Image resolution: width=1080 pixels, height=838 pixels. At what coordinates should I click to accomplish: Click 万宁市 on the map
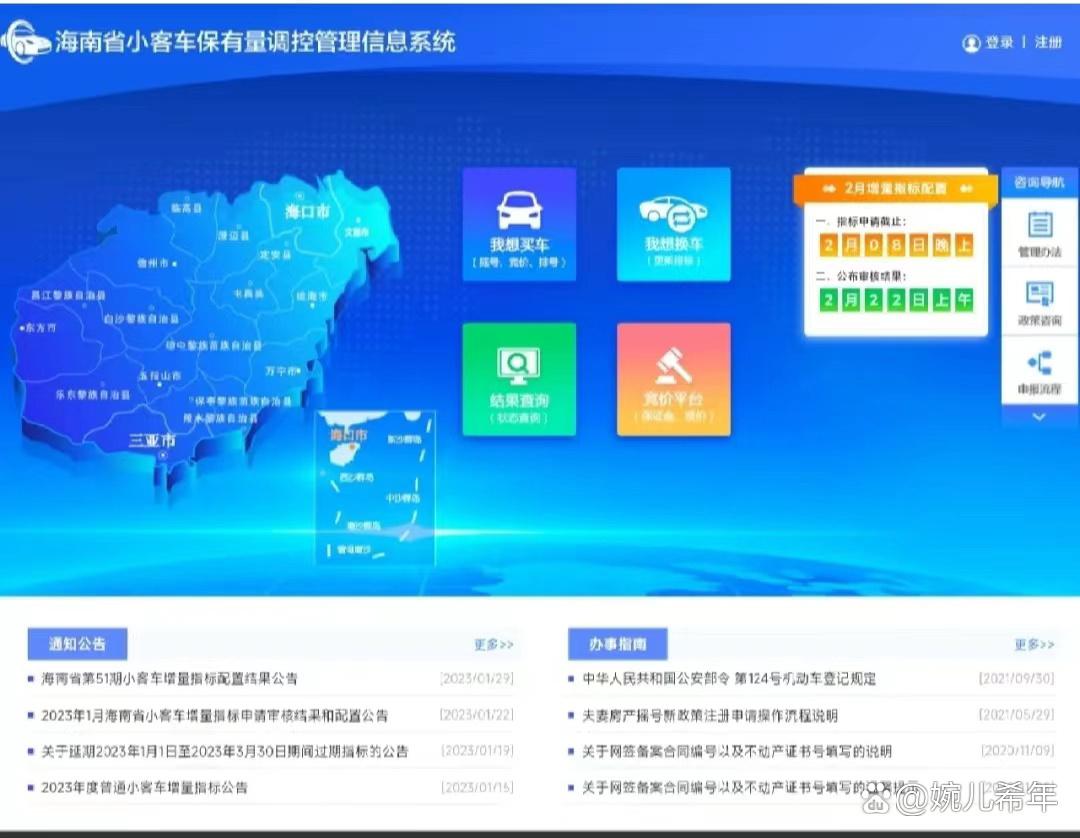[281, 370]
